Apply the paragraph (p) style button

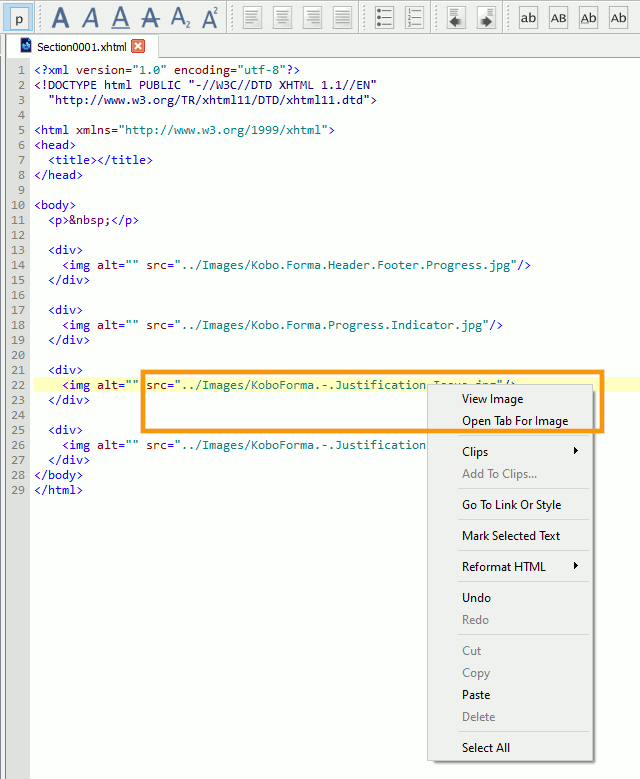pos(18,18)
